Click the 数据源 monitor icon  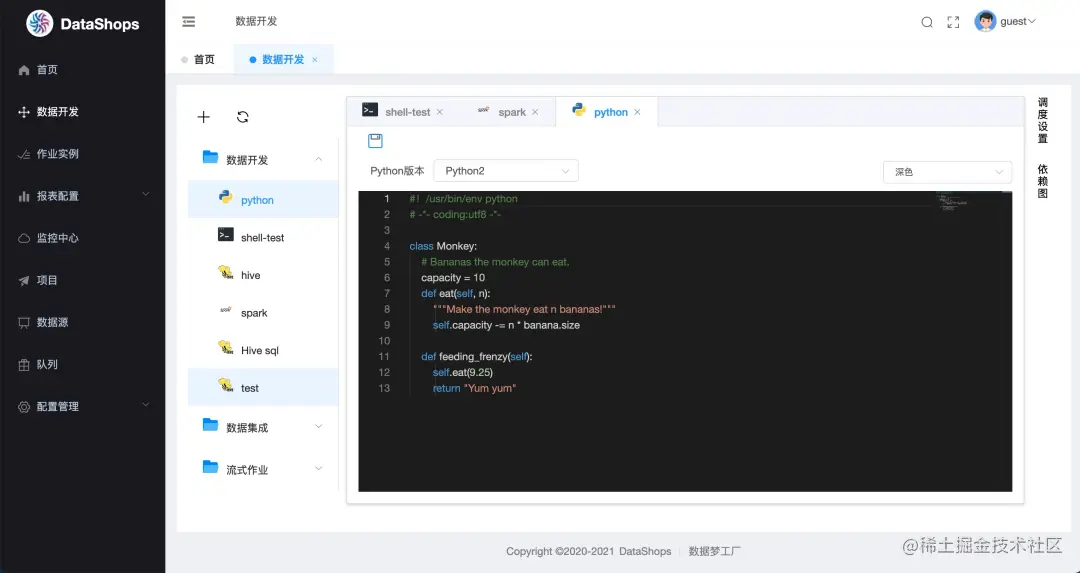[x=24, y=322]
